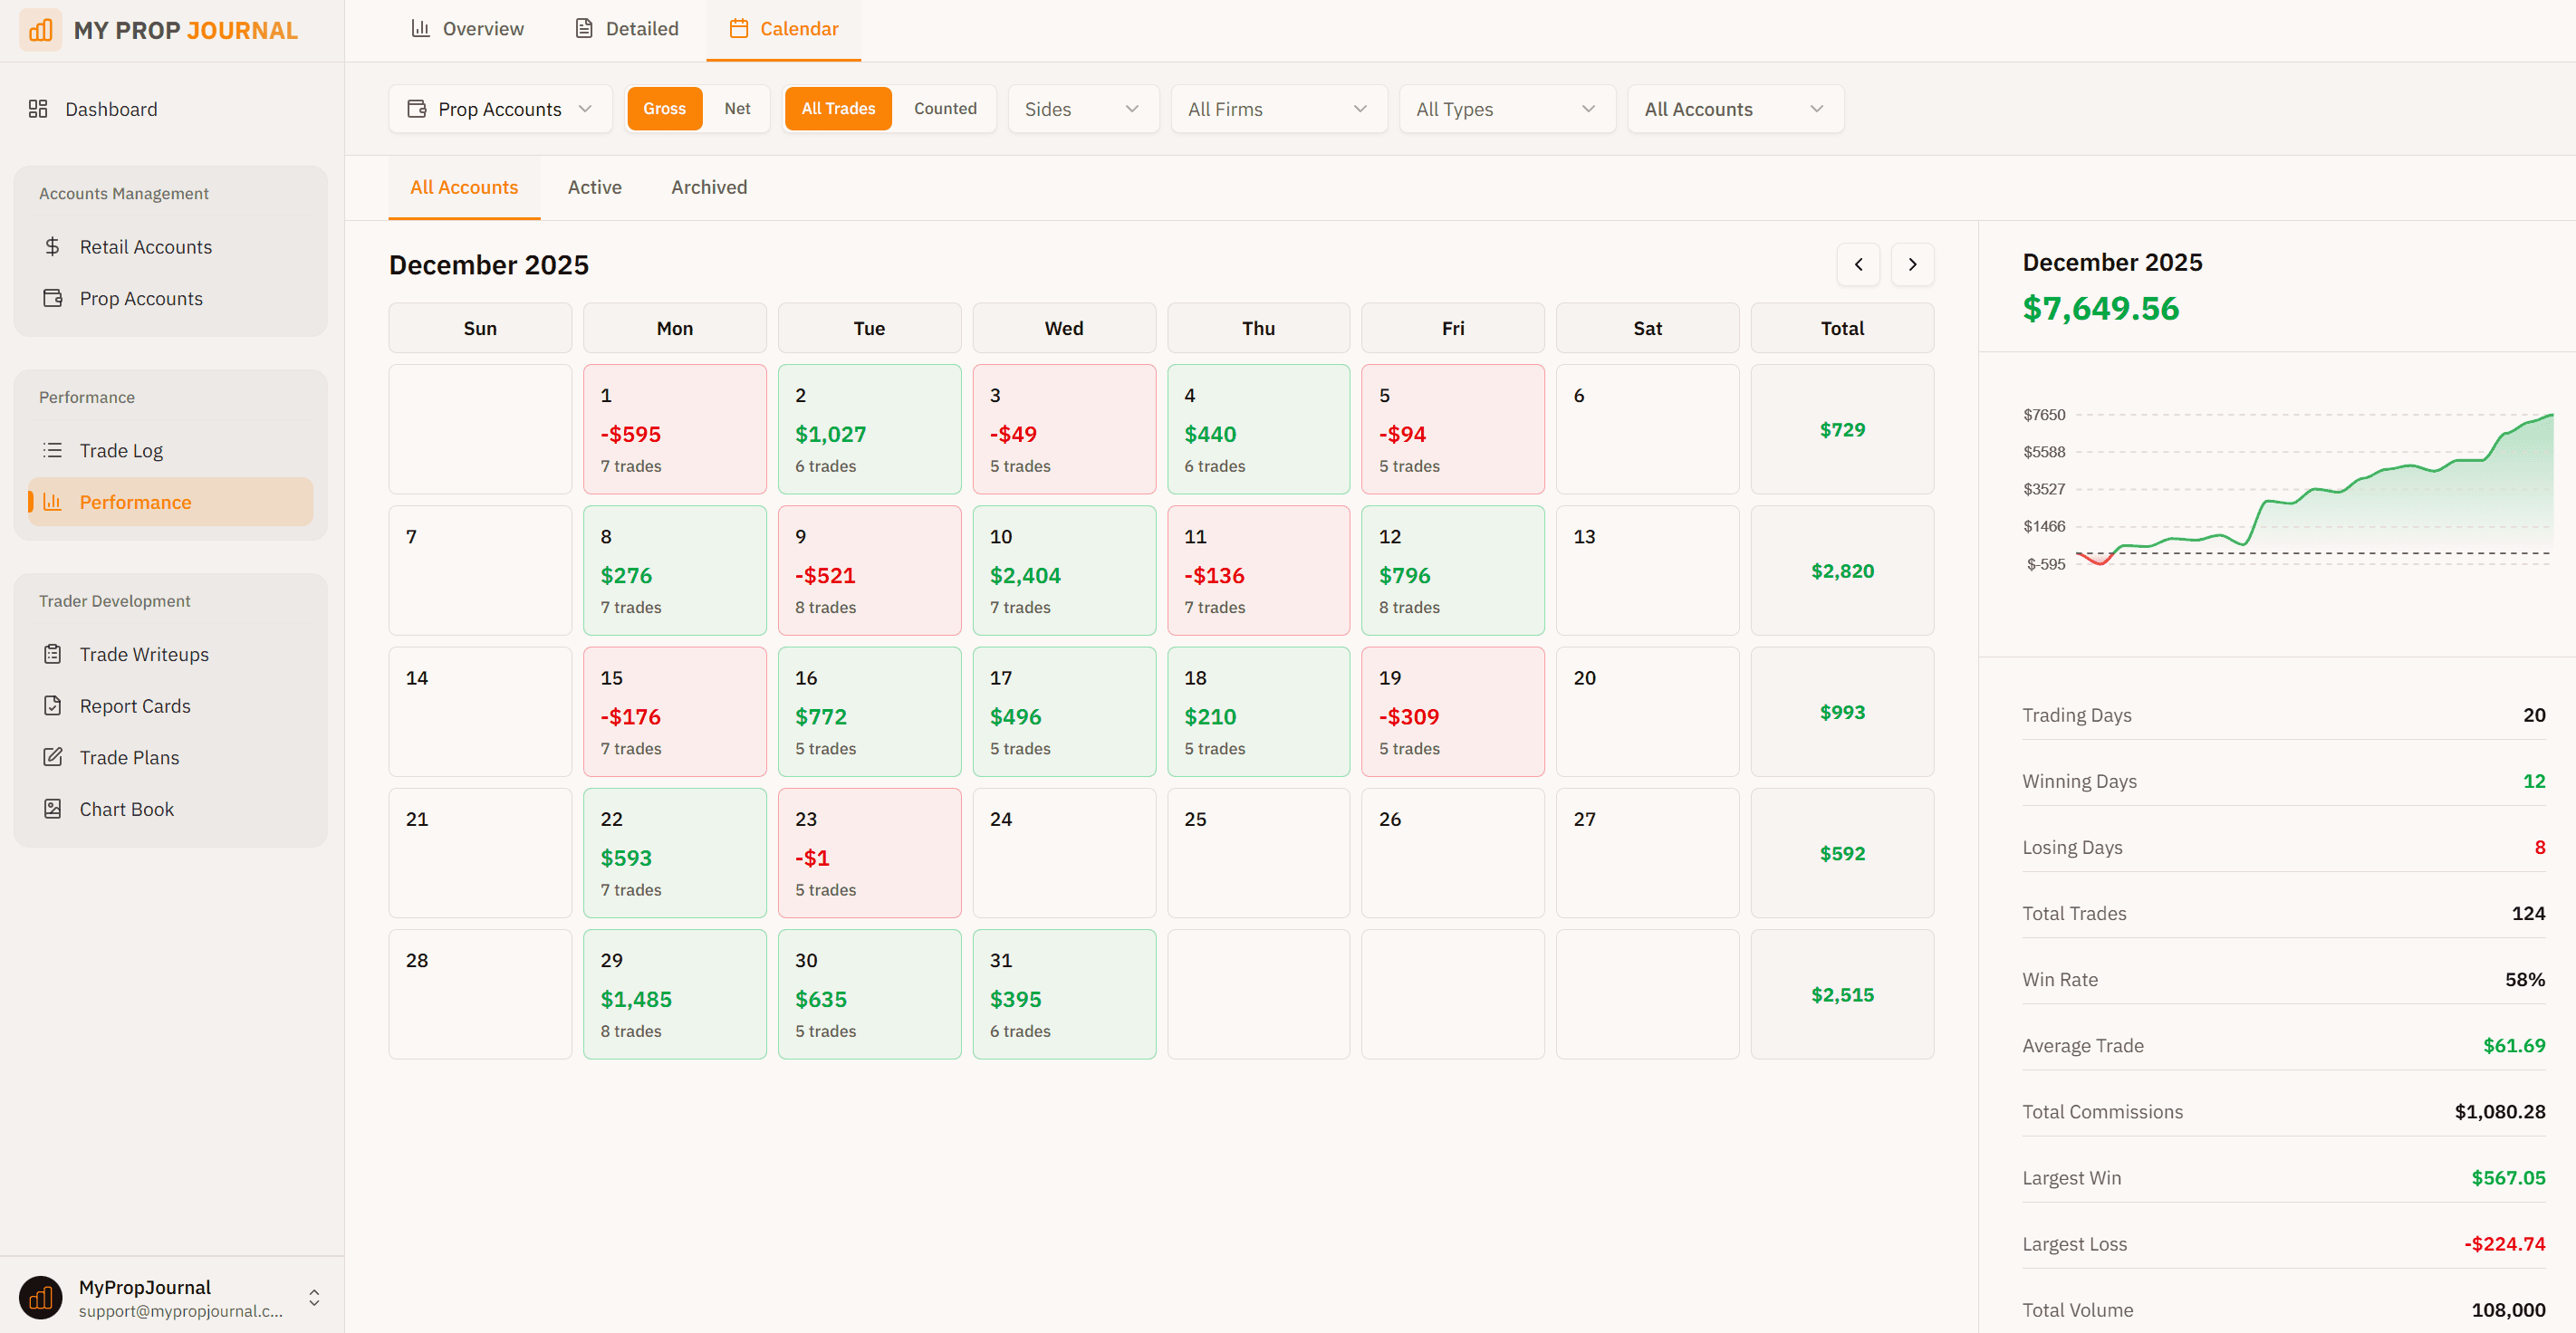This screenshot has height=1333, width=2576.
Task: Click the Report Cards file icon
Action: (x=53, y=705)
